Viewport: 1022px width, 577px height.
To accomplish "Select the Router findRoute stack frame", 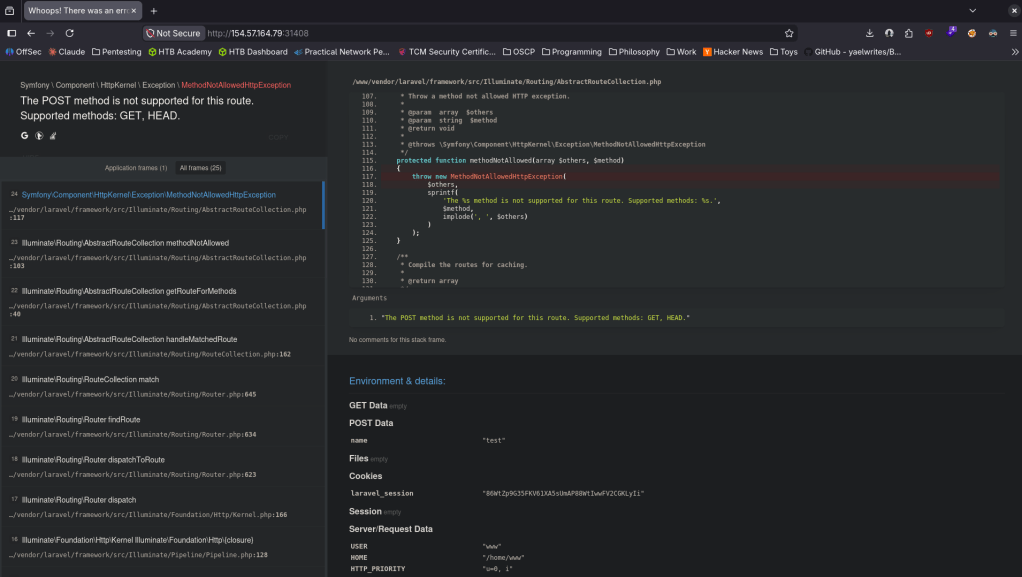I will click(x=80, y=419).
